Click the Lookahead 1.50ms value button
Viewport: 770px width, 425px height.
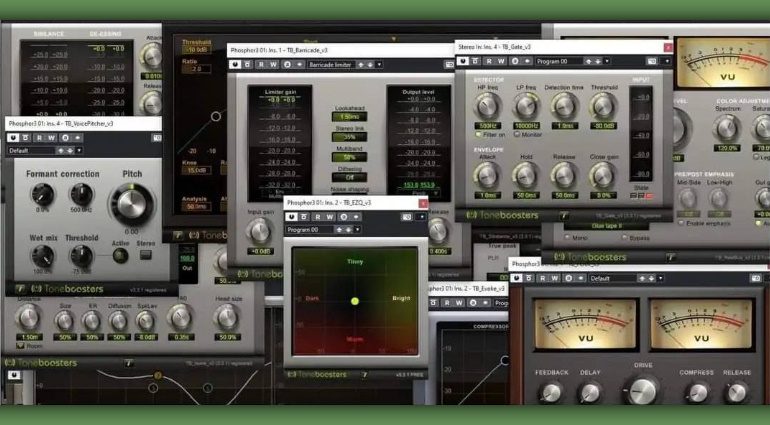tap(349, 117)
